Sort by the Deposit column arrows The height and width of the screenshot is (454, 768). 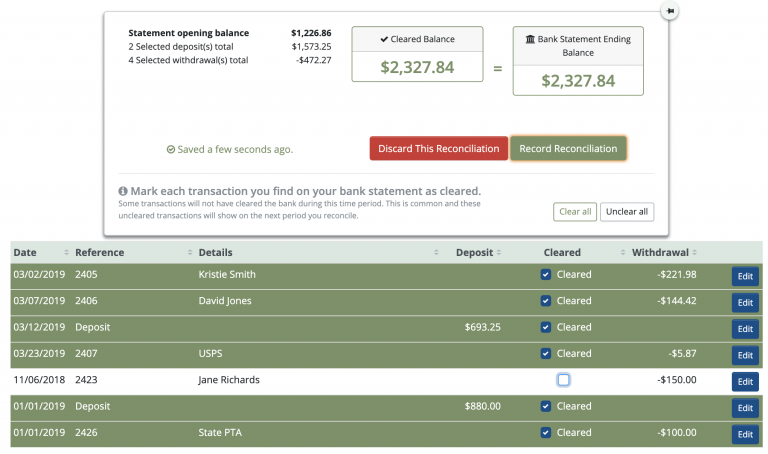499,253
